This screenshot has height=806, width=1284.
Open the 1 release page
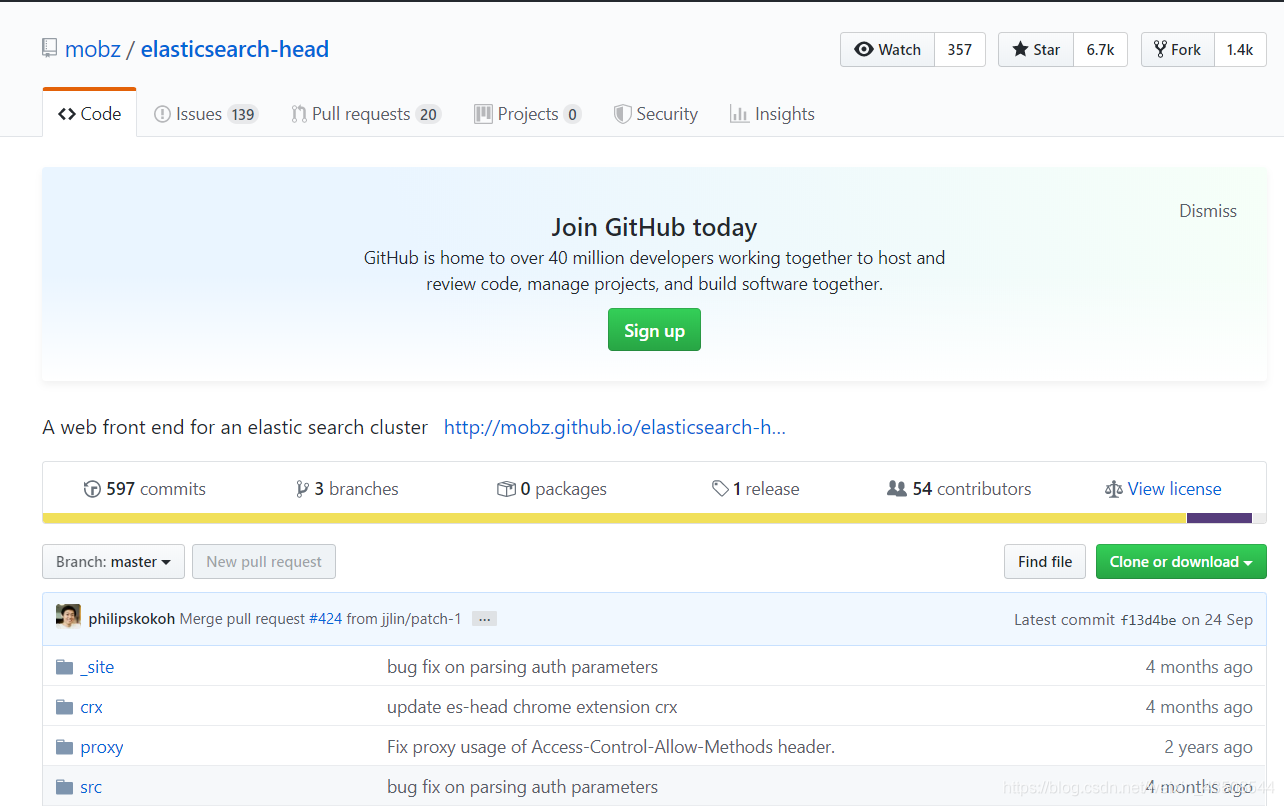pos(756,489)
